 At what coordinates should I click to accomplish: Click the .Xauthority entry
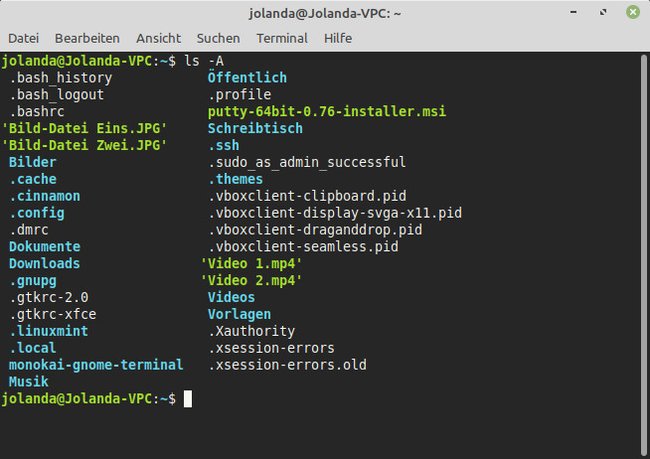[252, 331]
